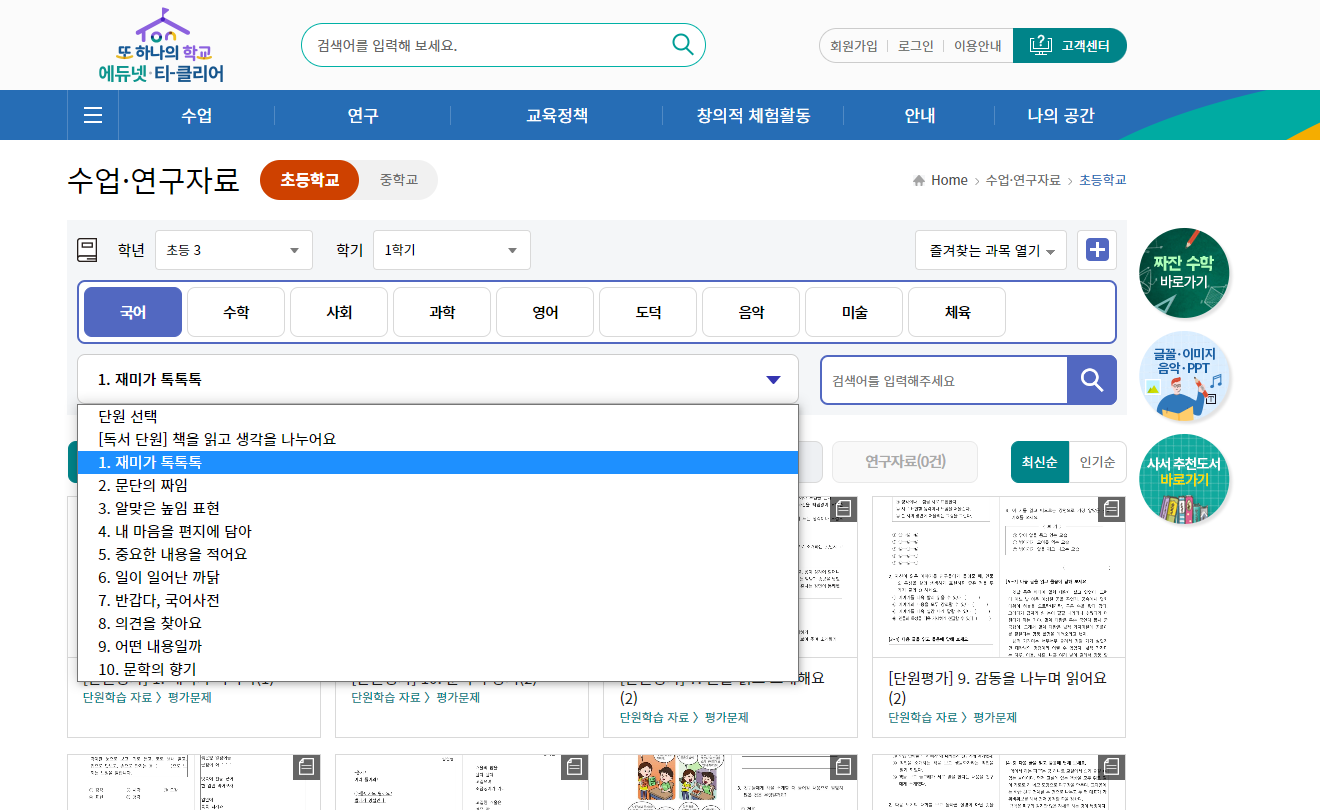This screenshot has width=1320, height=810.
Task: Click the 초등학교 breadcrumb link
Action: [1103, 181]
